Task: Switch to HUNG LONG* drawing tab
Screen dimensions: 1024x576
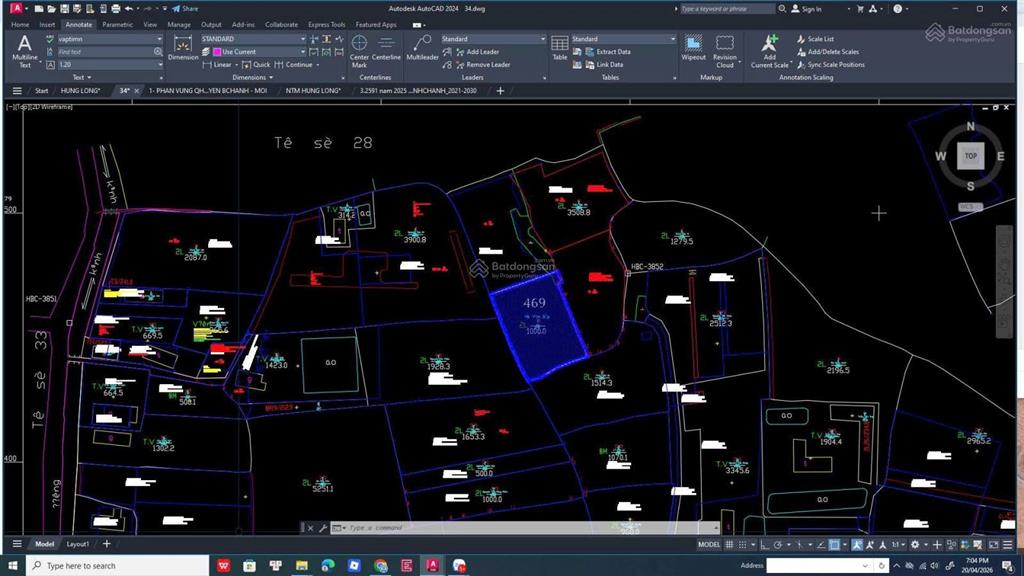Action: coord(80,91)
